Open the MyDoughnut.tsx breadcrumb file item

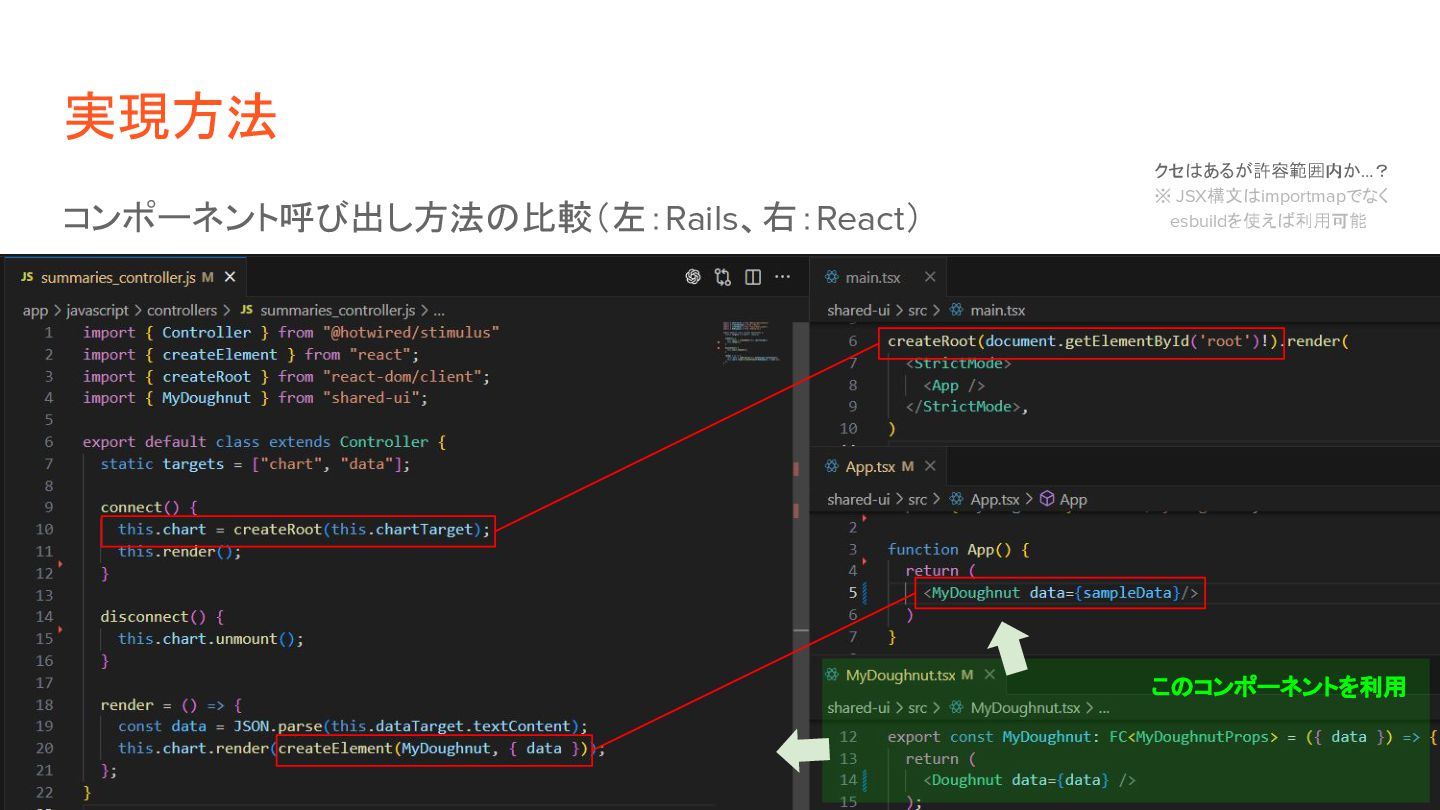1025,707
